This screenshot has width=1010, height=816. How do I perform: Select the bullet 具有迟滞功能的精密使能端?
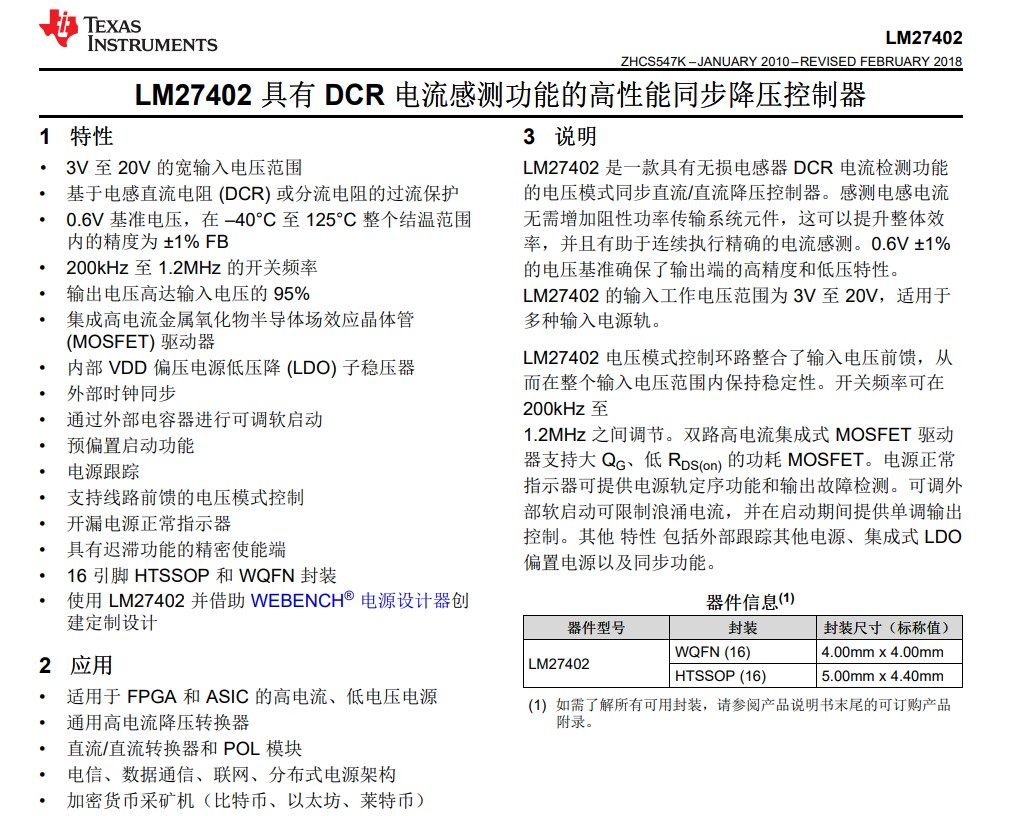click(176, 549)
